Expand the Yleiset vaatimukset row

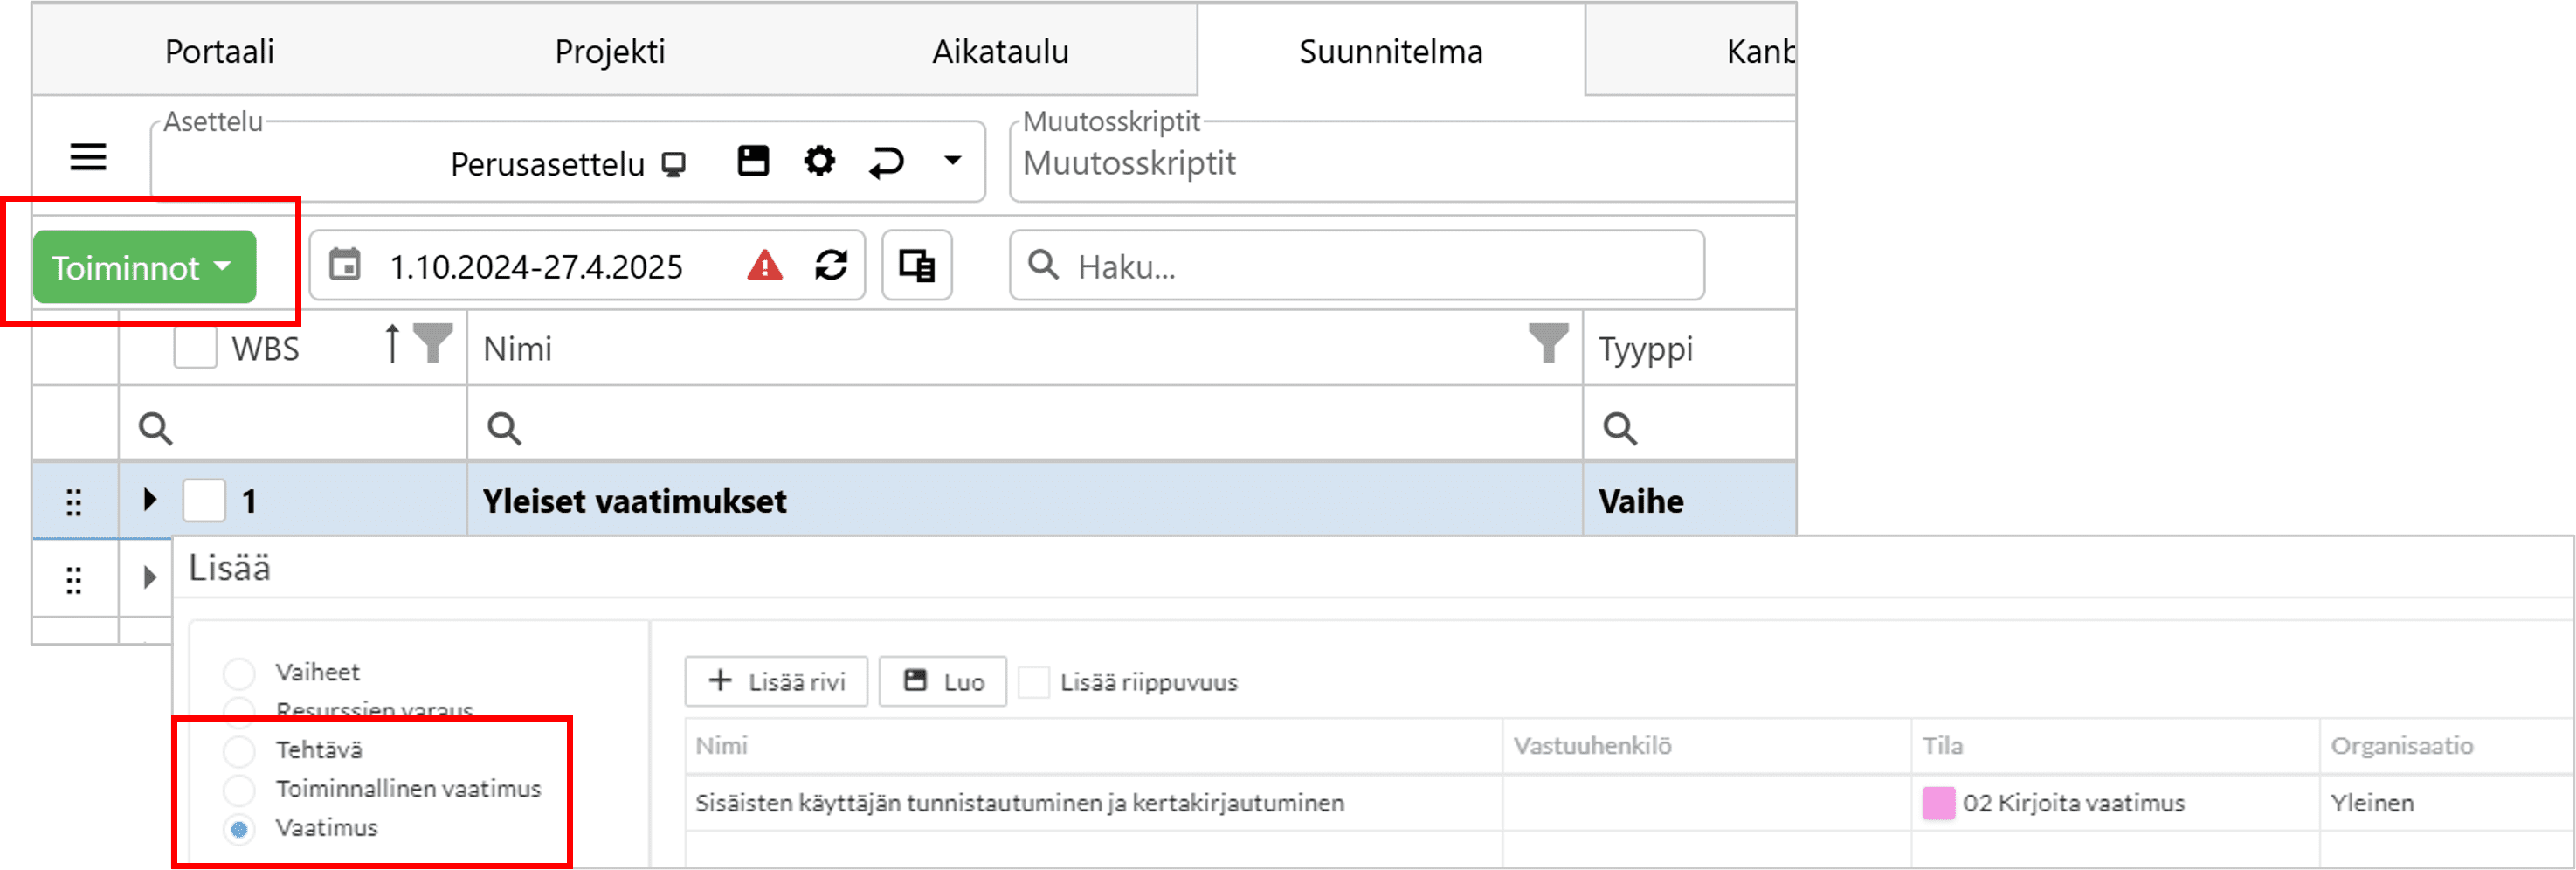pos(150,499)
